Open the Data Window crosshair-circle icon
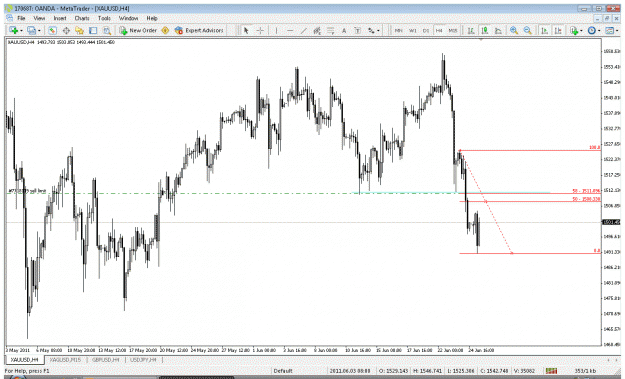 [x=66, y=30]
